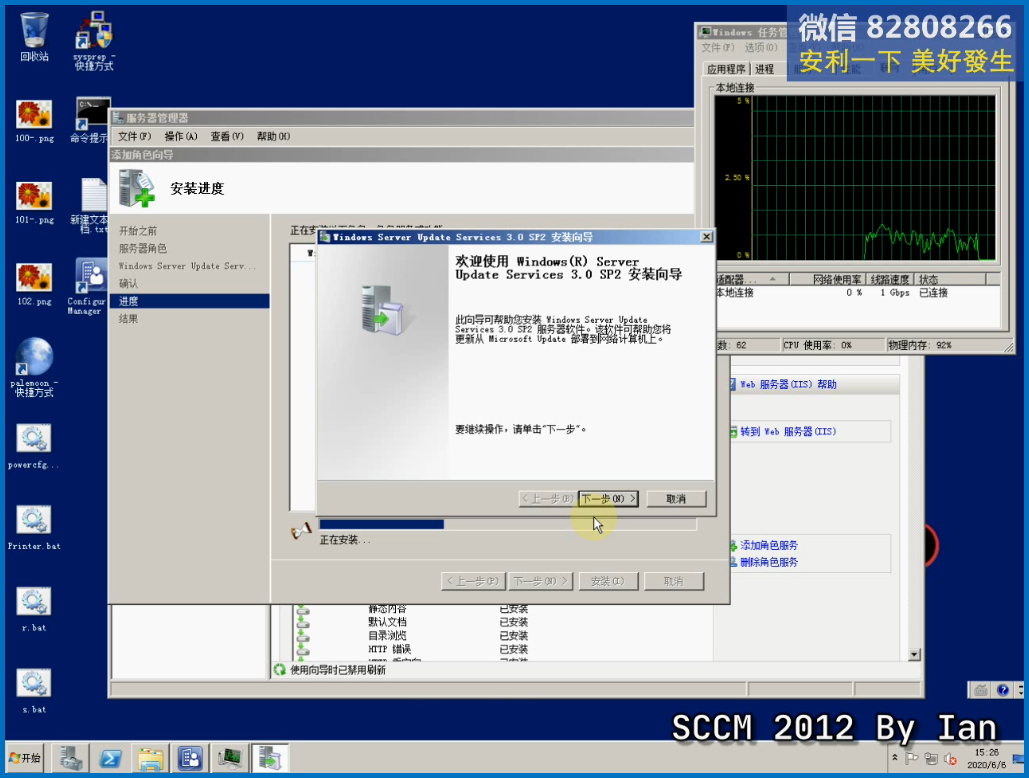Select 确认 step in the roles wizard
The height and width of the screenshot is (778, 1029).
click(128, 284)
